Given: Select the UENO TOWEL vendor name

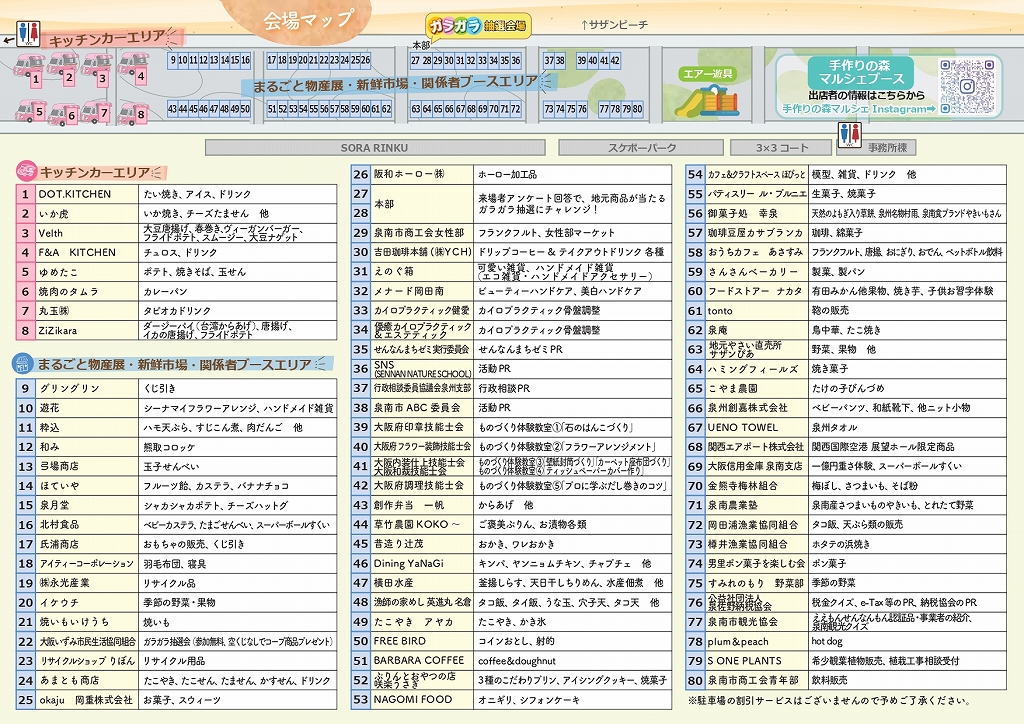Looking at the screenshot, I should pyautogui.click(x=743, y=428).
